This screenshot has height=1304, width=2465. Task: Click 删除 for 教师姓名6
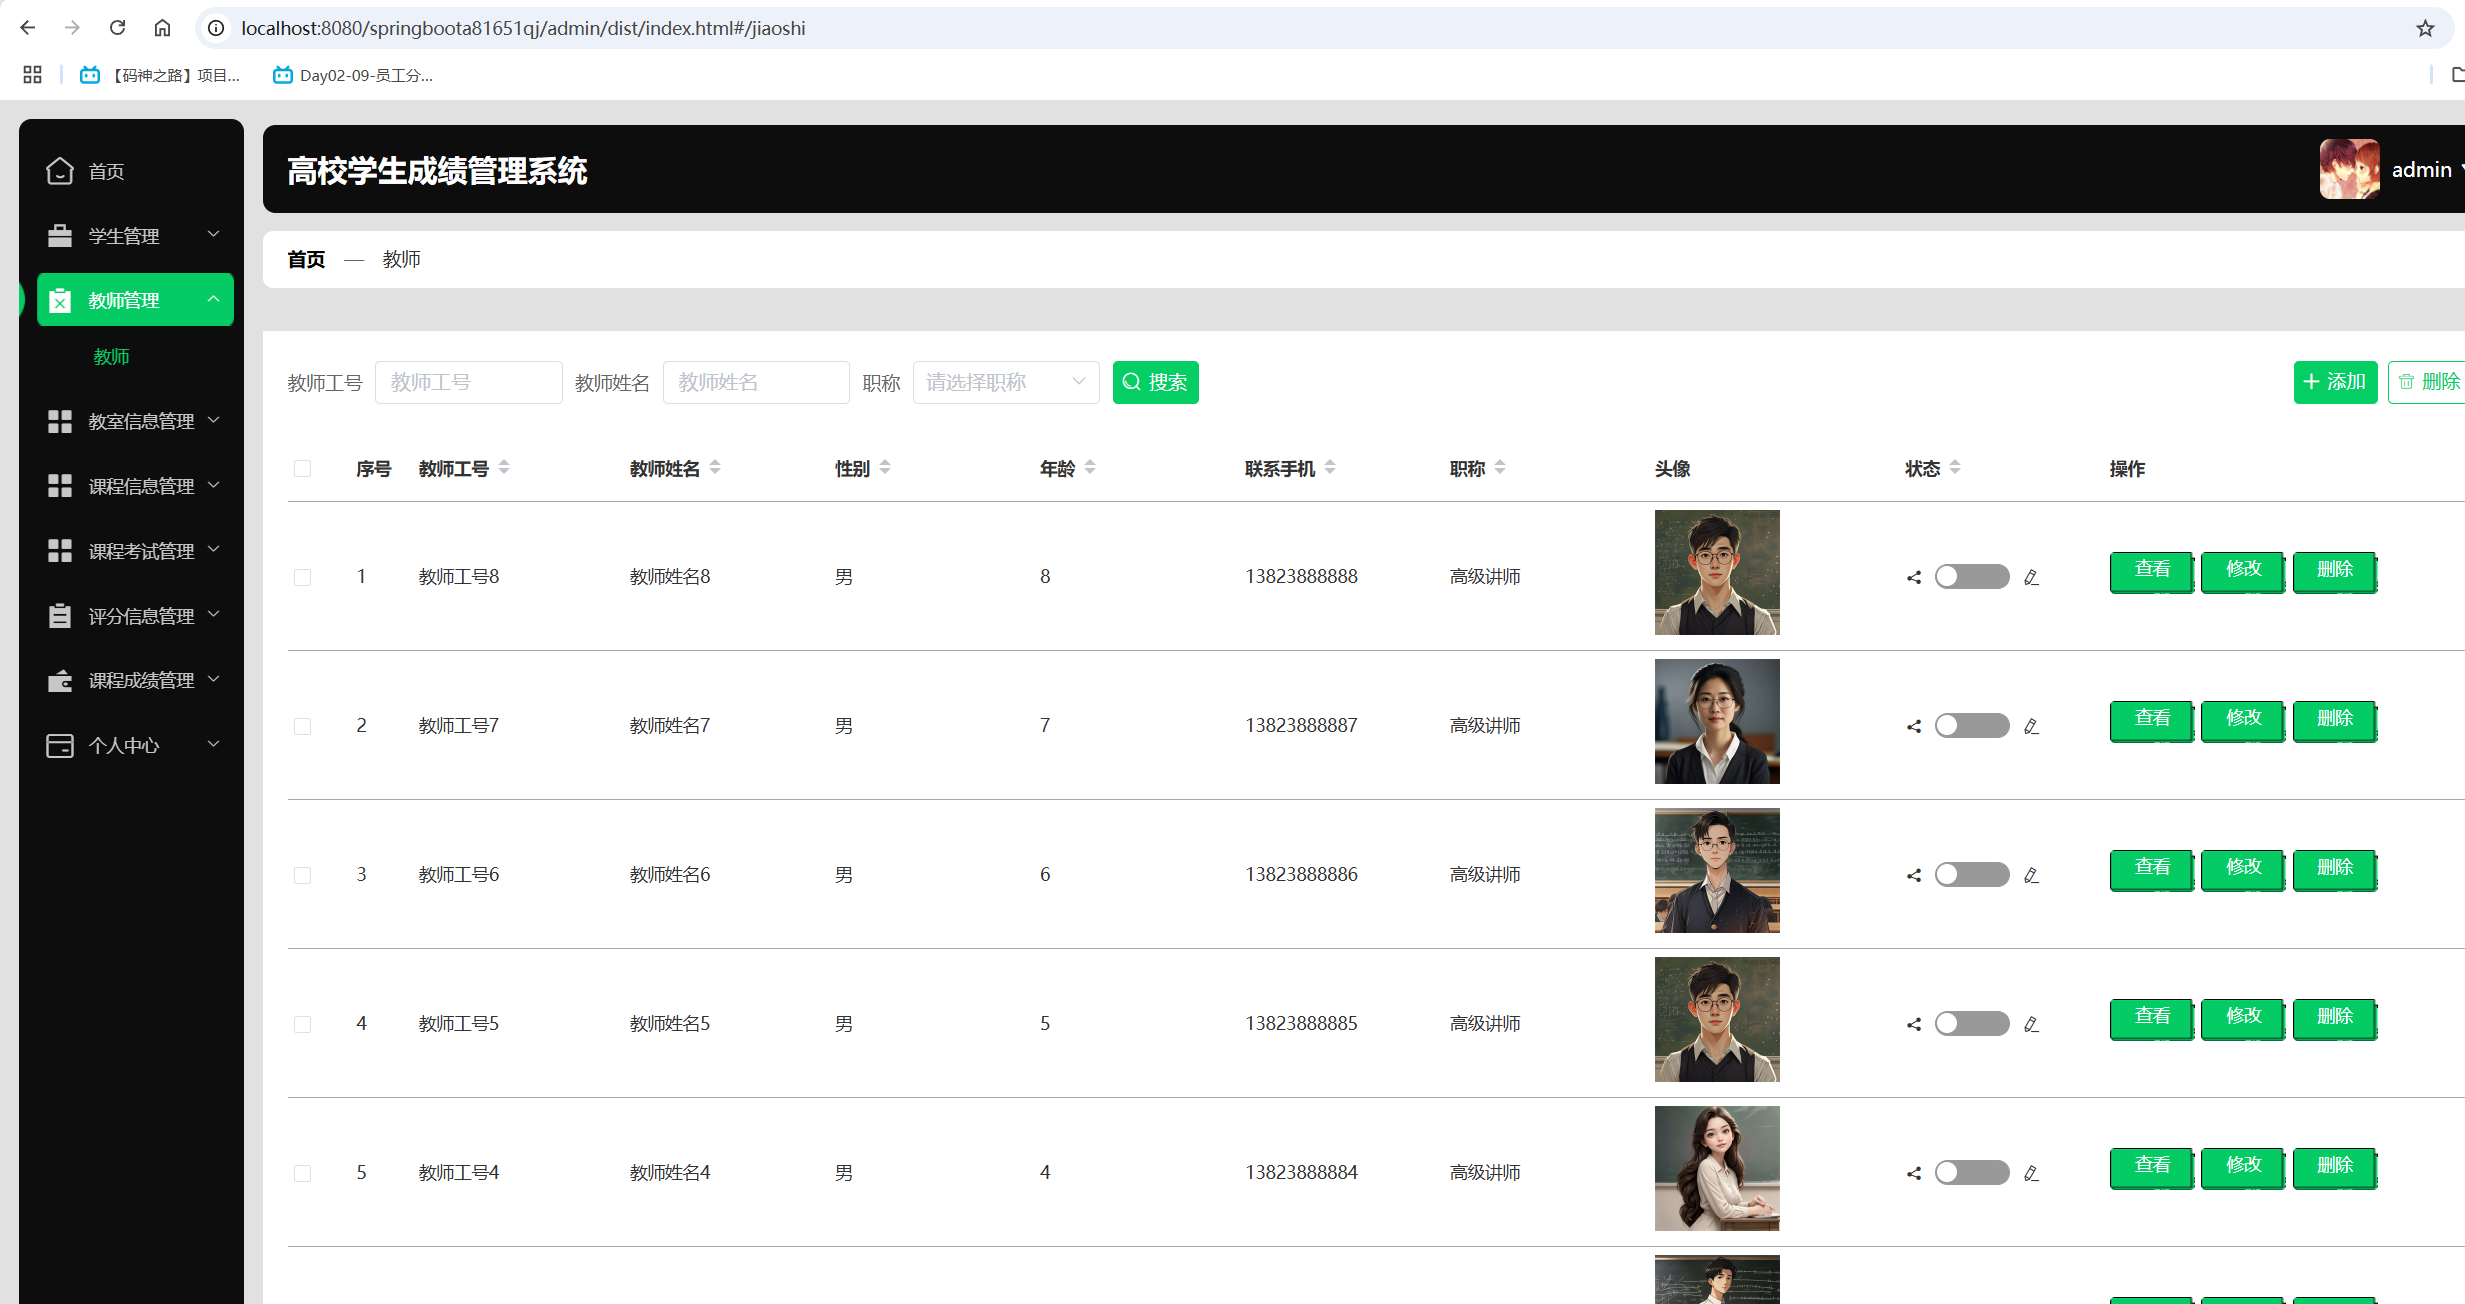tap(2335, 869)
